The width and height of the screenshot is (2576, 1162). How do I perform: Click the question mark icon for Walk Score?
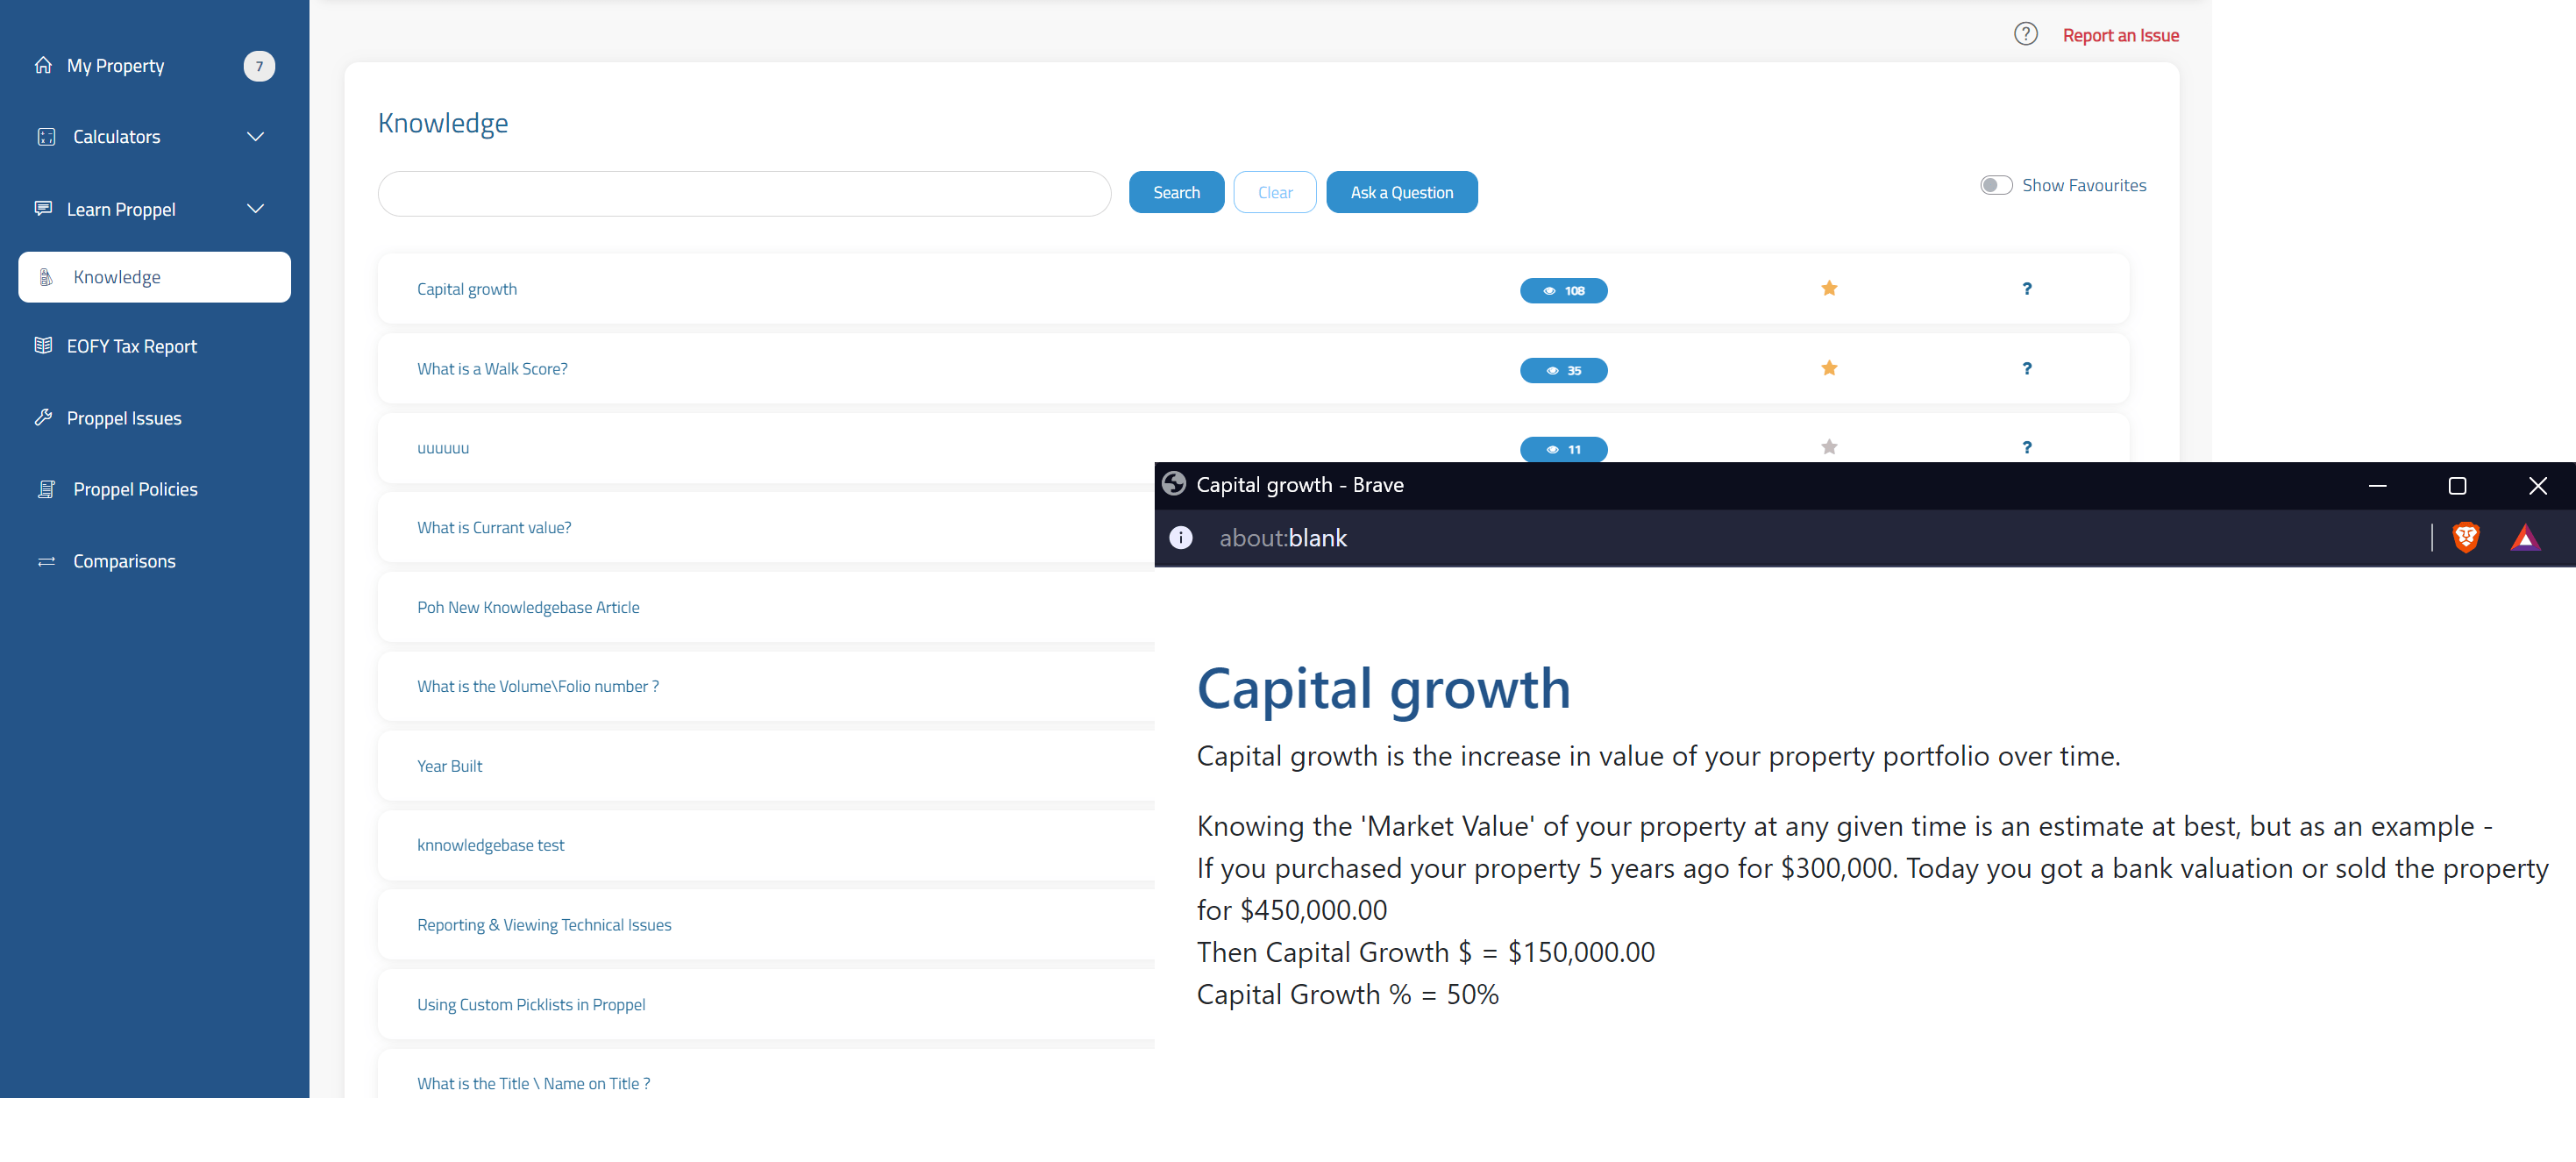pyautogui.click(x=2026, y=369)
